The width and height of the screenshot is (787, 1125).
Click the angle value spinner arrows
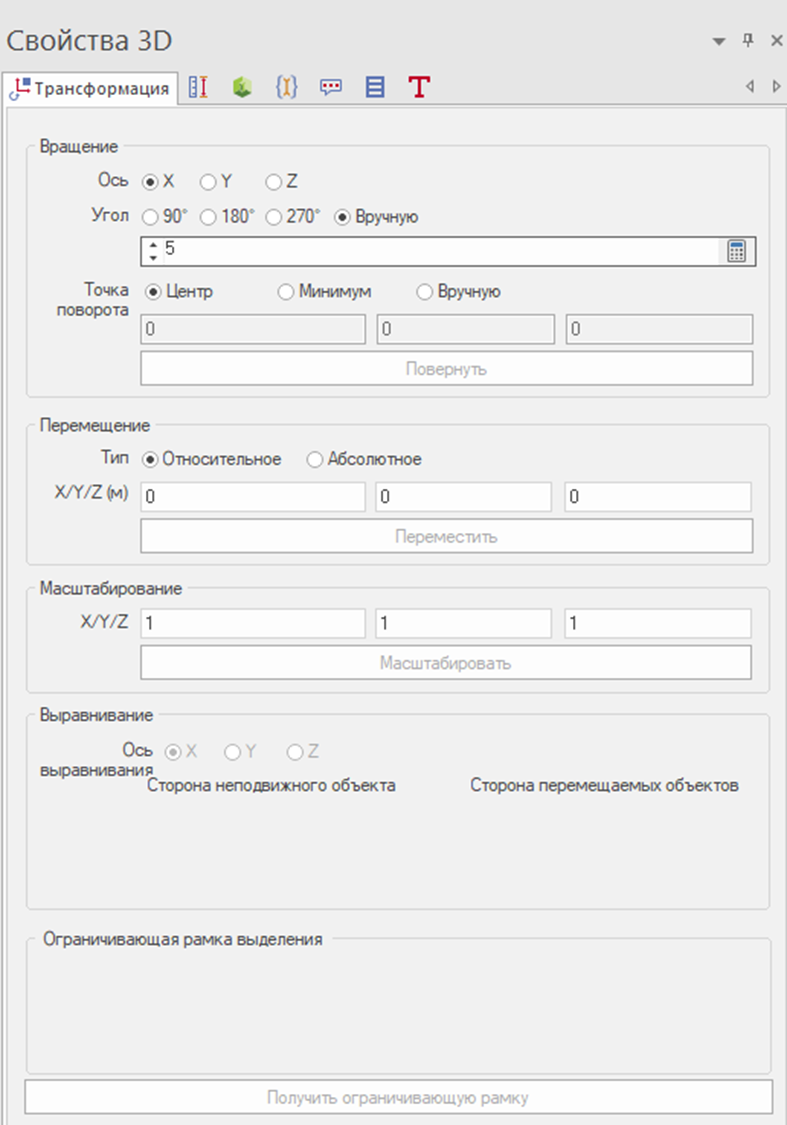[153, 250]
